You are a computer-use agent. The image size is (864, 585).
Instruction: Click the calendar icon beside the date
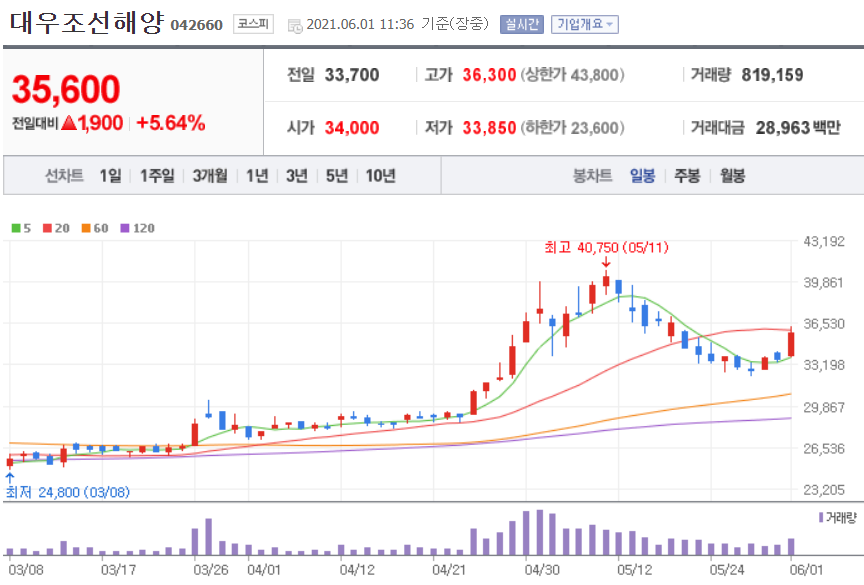point(295,25)
